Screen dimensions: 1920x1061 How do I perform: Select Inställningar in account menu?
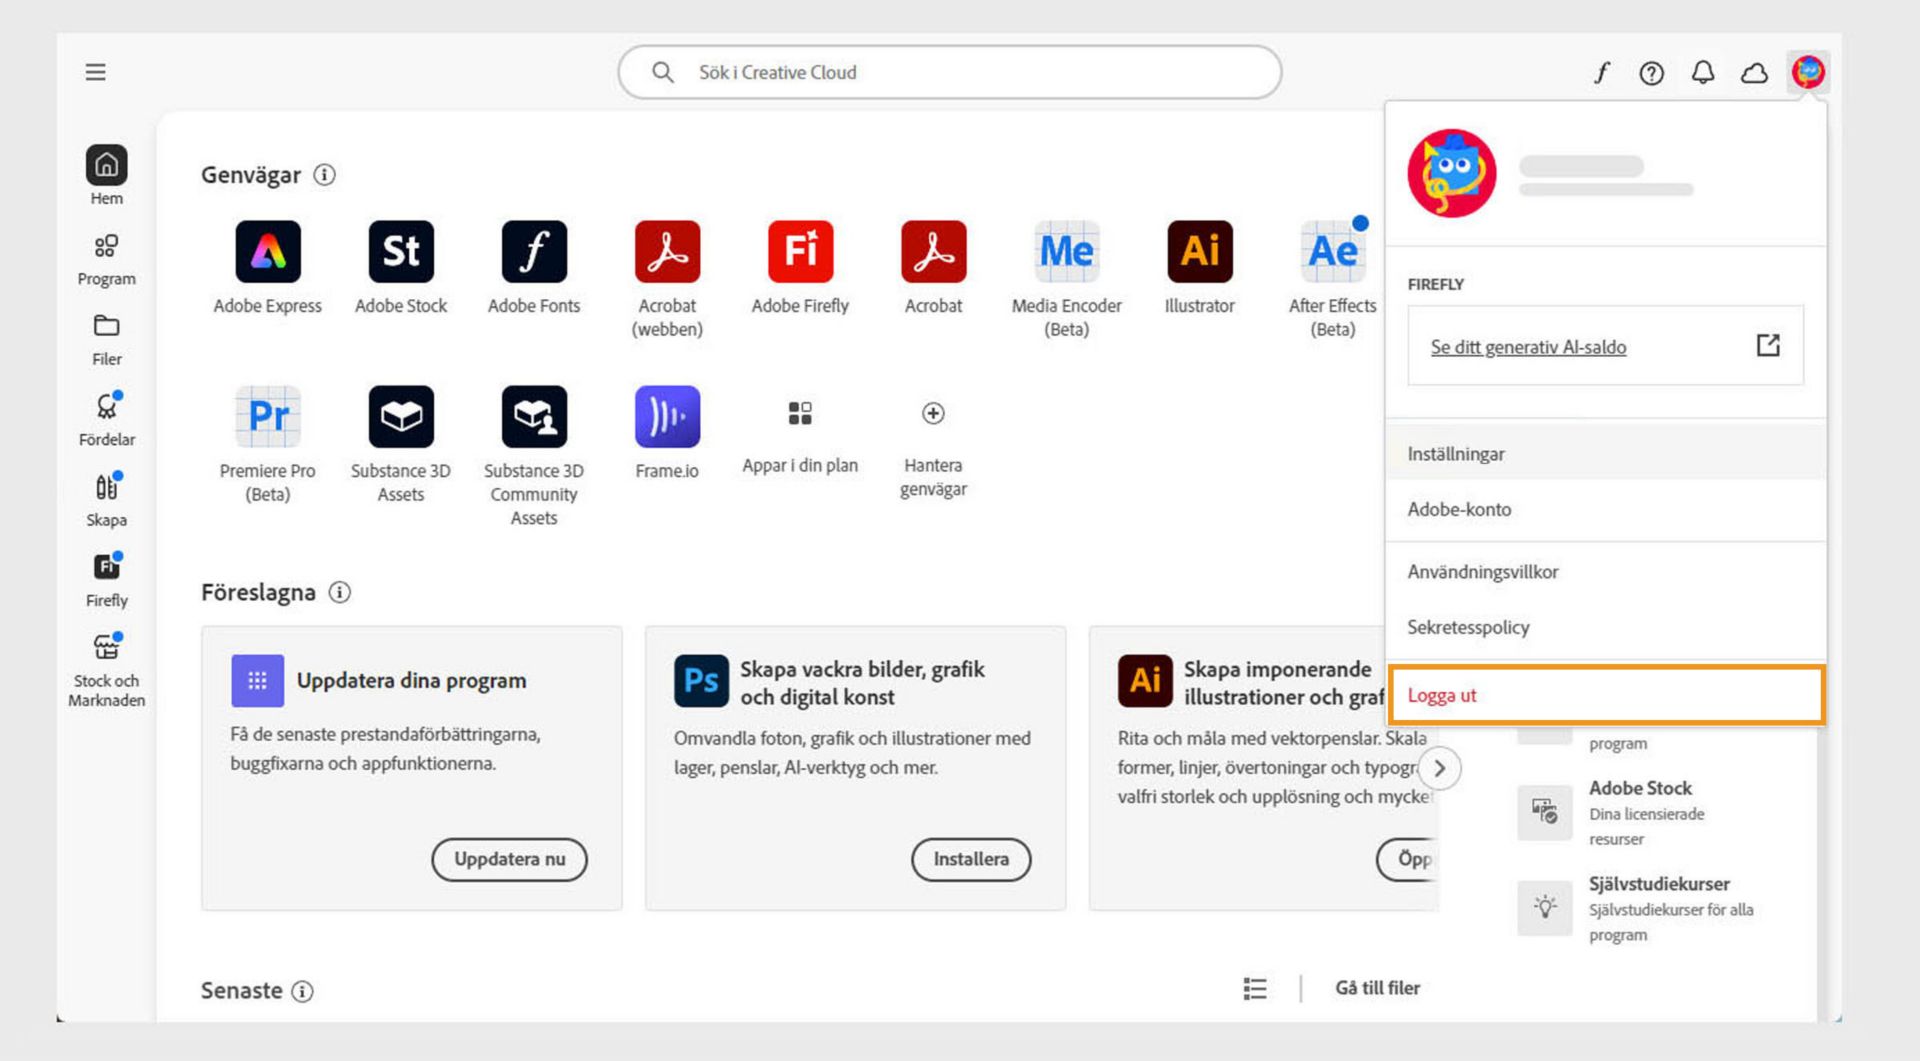pyautogui.click(x=1605, y=453)
